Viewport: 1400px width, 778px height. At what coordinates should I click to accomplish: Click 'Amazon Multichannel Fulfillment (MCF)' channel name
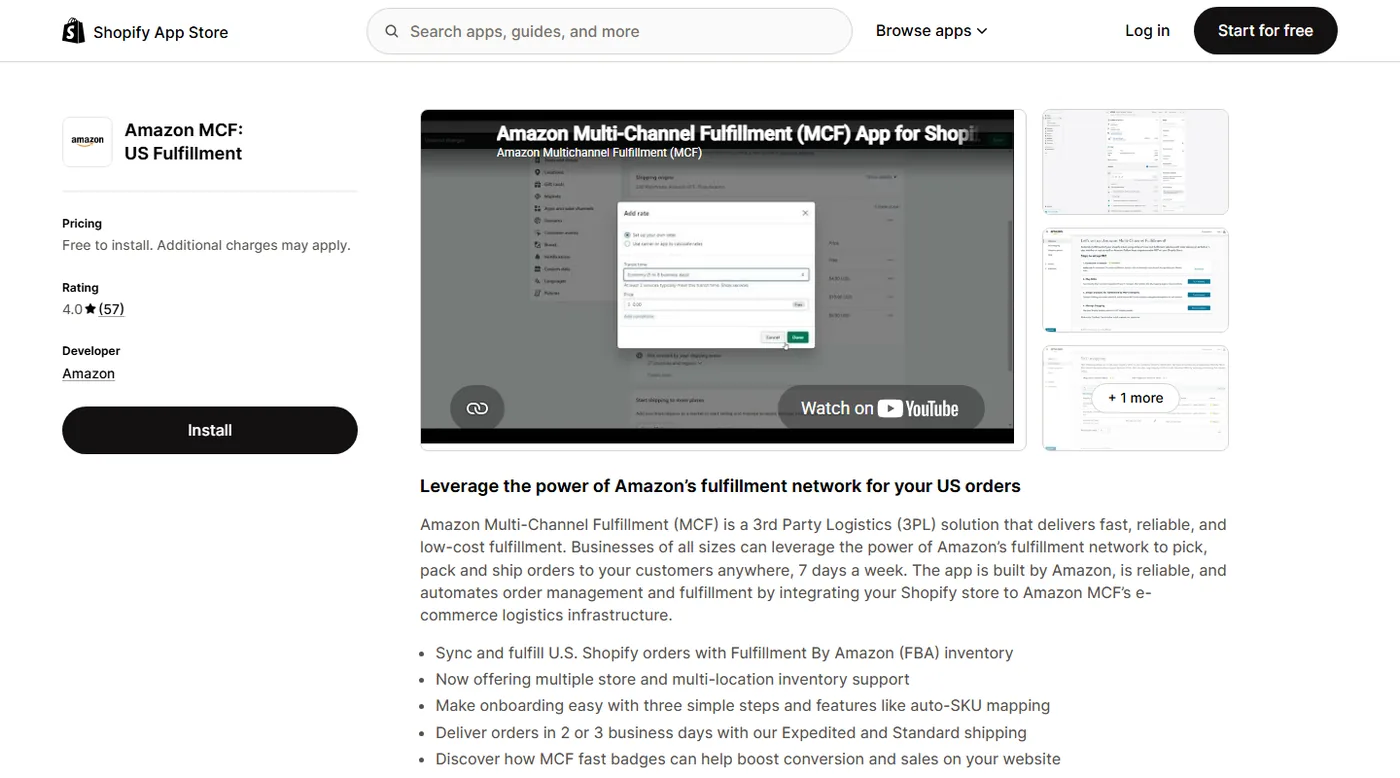pyautogui.click(x=599, y=153)
